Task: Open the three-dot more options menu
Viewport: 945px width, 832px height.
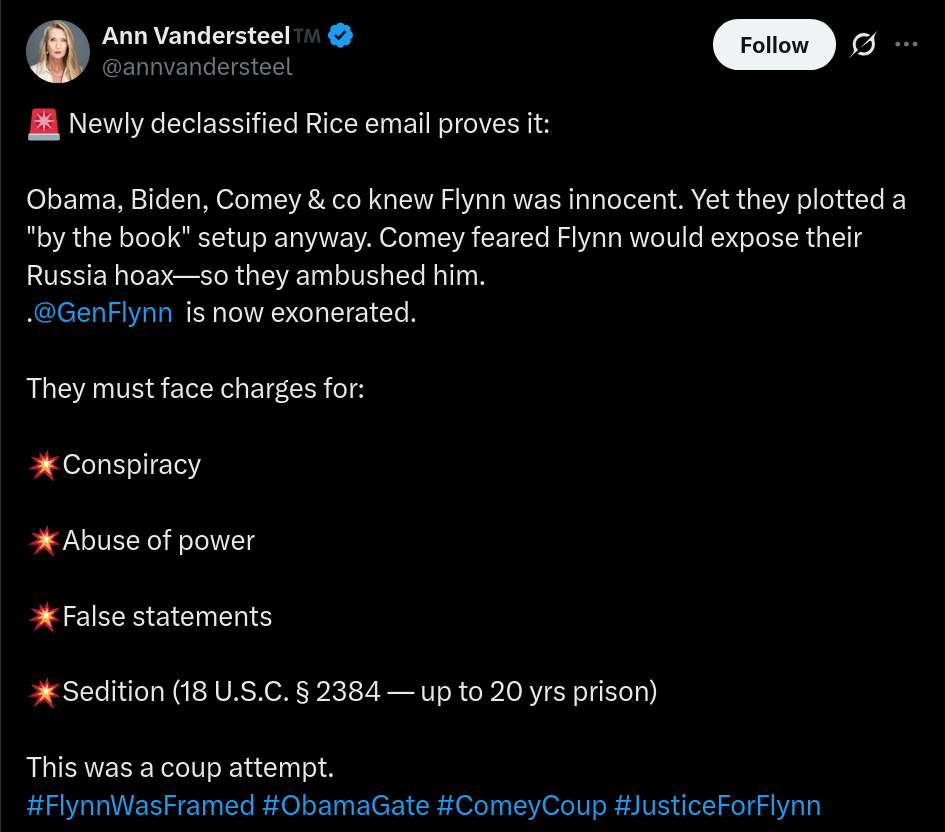Action: click(x=906, y=44)
